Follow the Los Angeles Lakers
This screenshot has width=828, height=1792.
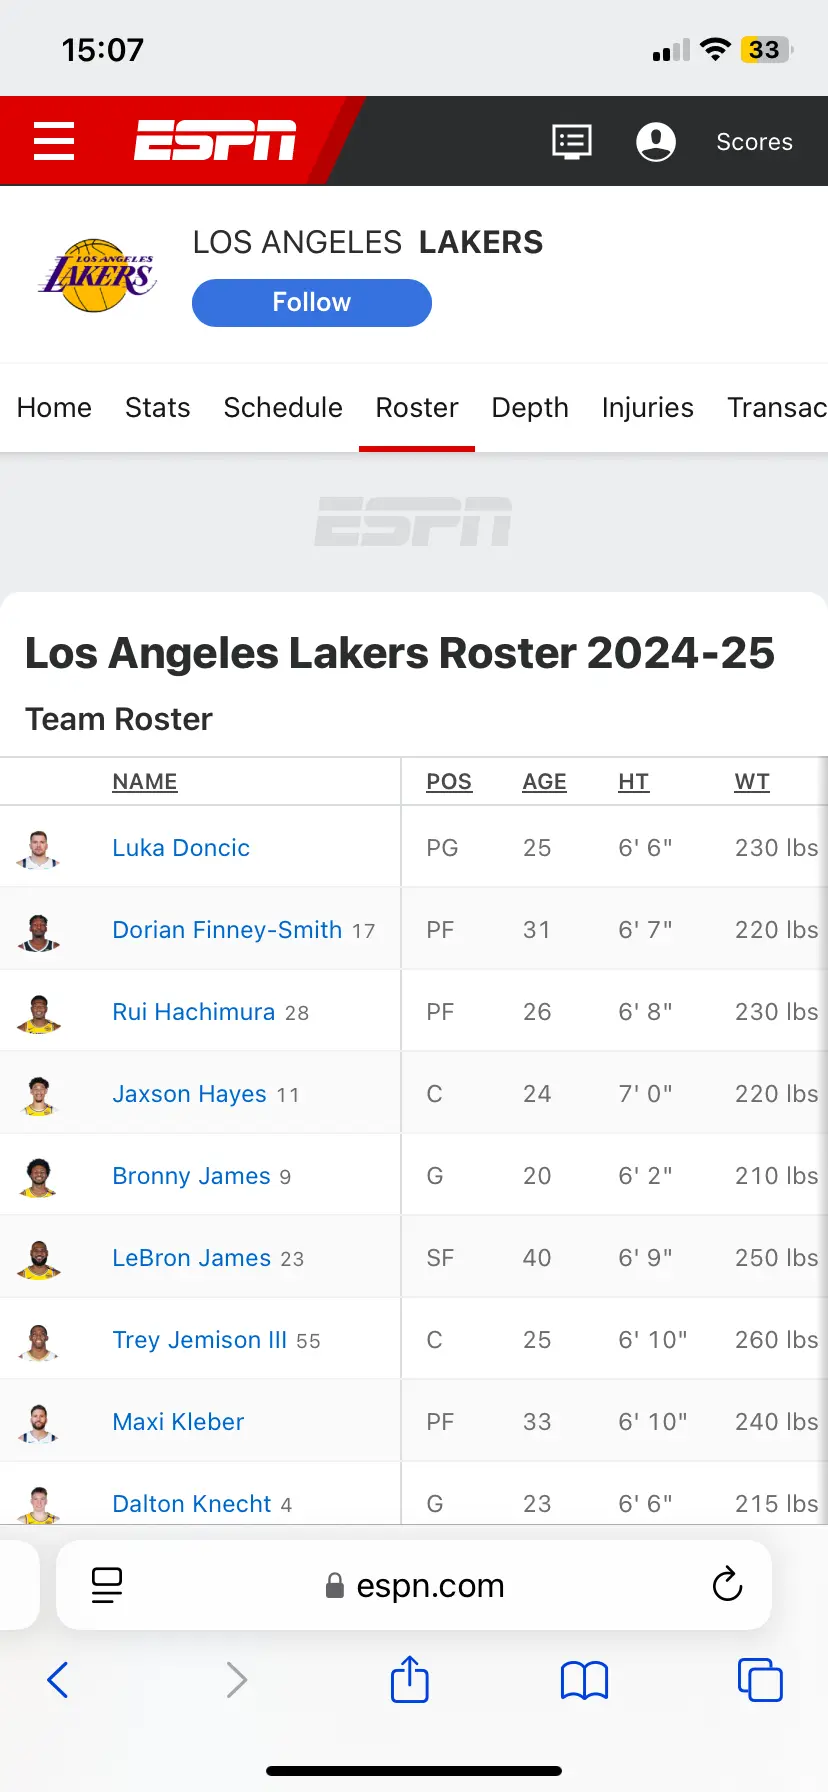tap(311, 302)
